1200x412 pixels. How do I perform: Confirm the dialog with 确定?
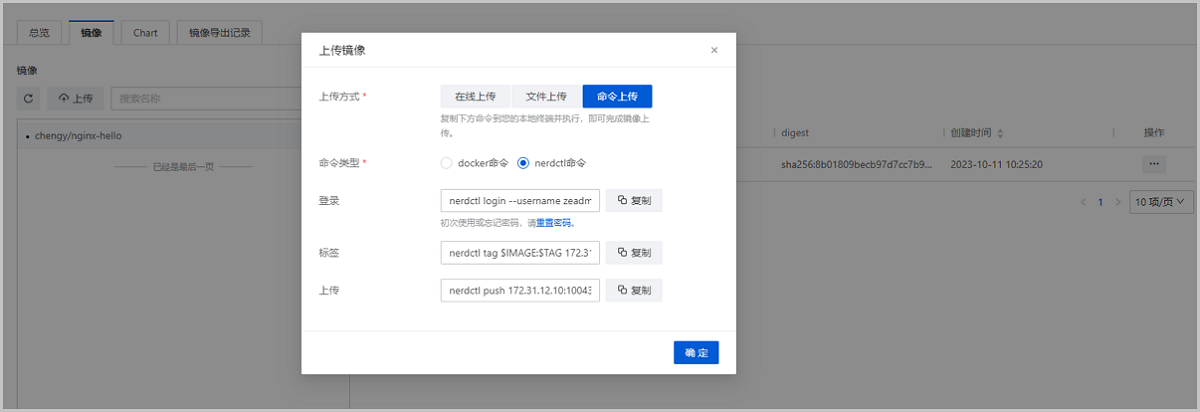pos(696,352)
